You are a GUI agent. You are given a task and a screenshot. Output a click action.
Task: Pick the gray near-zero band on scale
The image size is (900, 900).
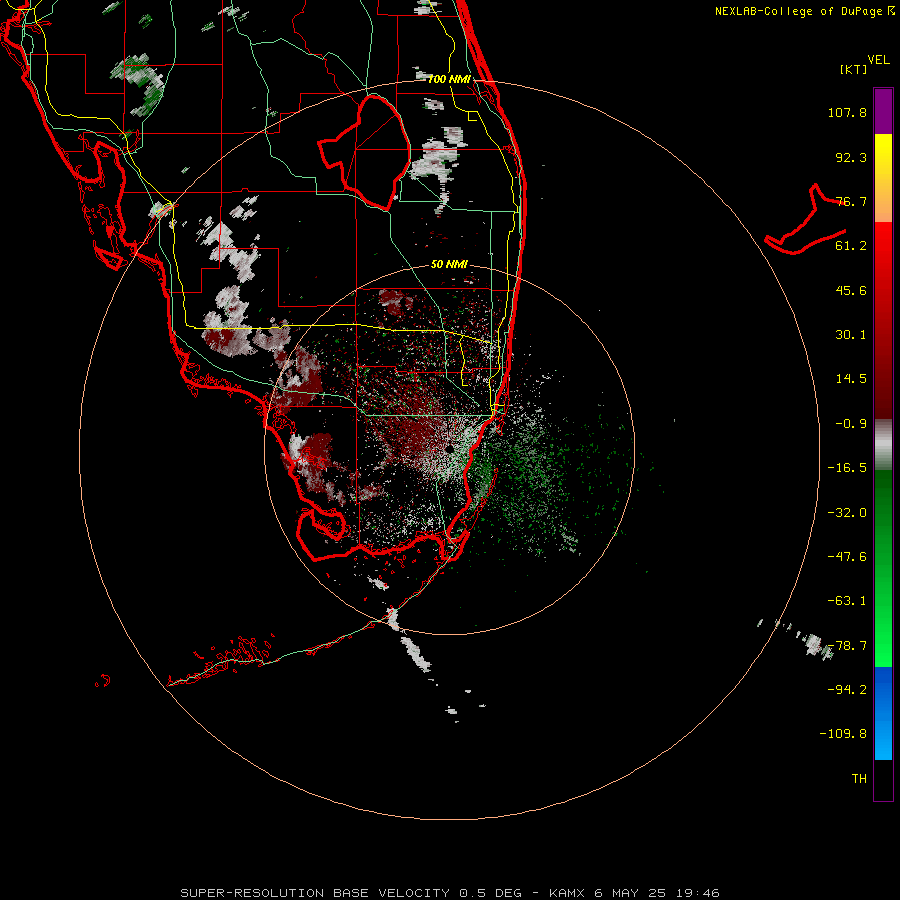pyautogui.click(x=883, y=445)
